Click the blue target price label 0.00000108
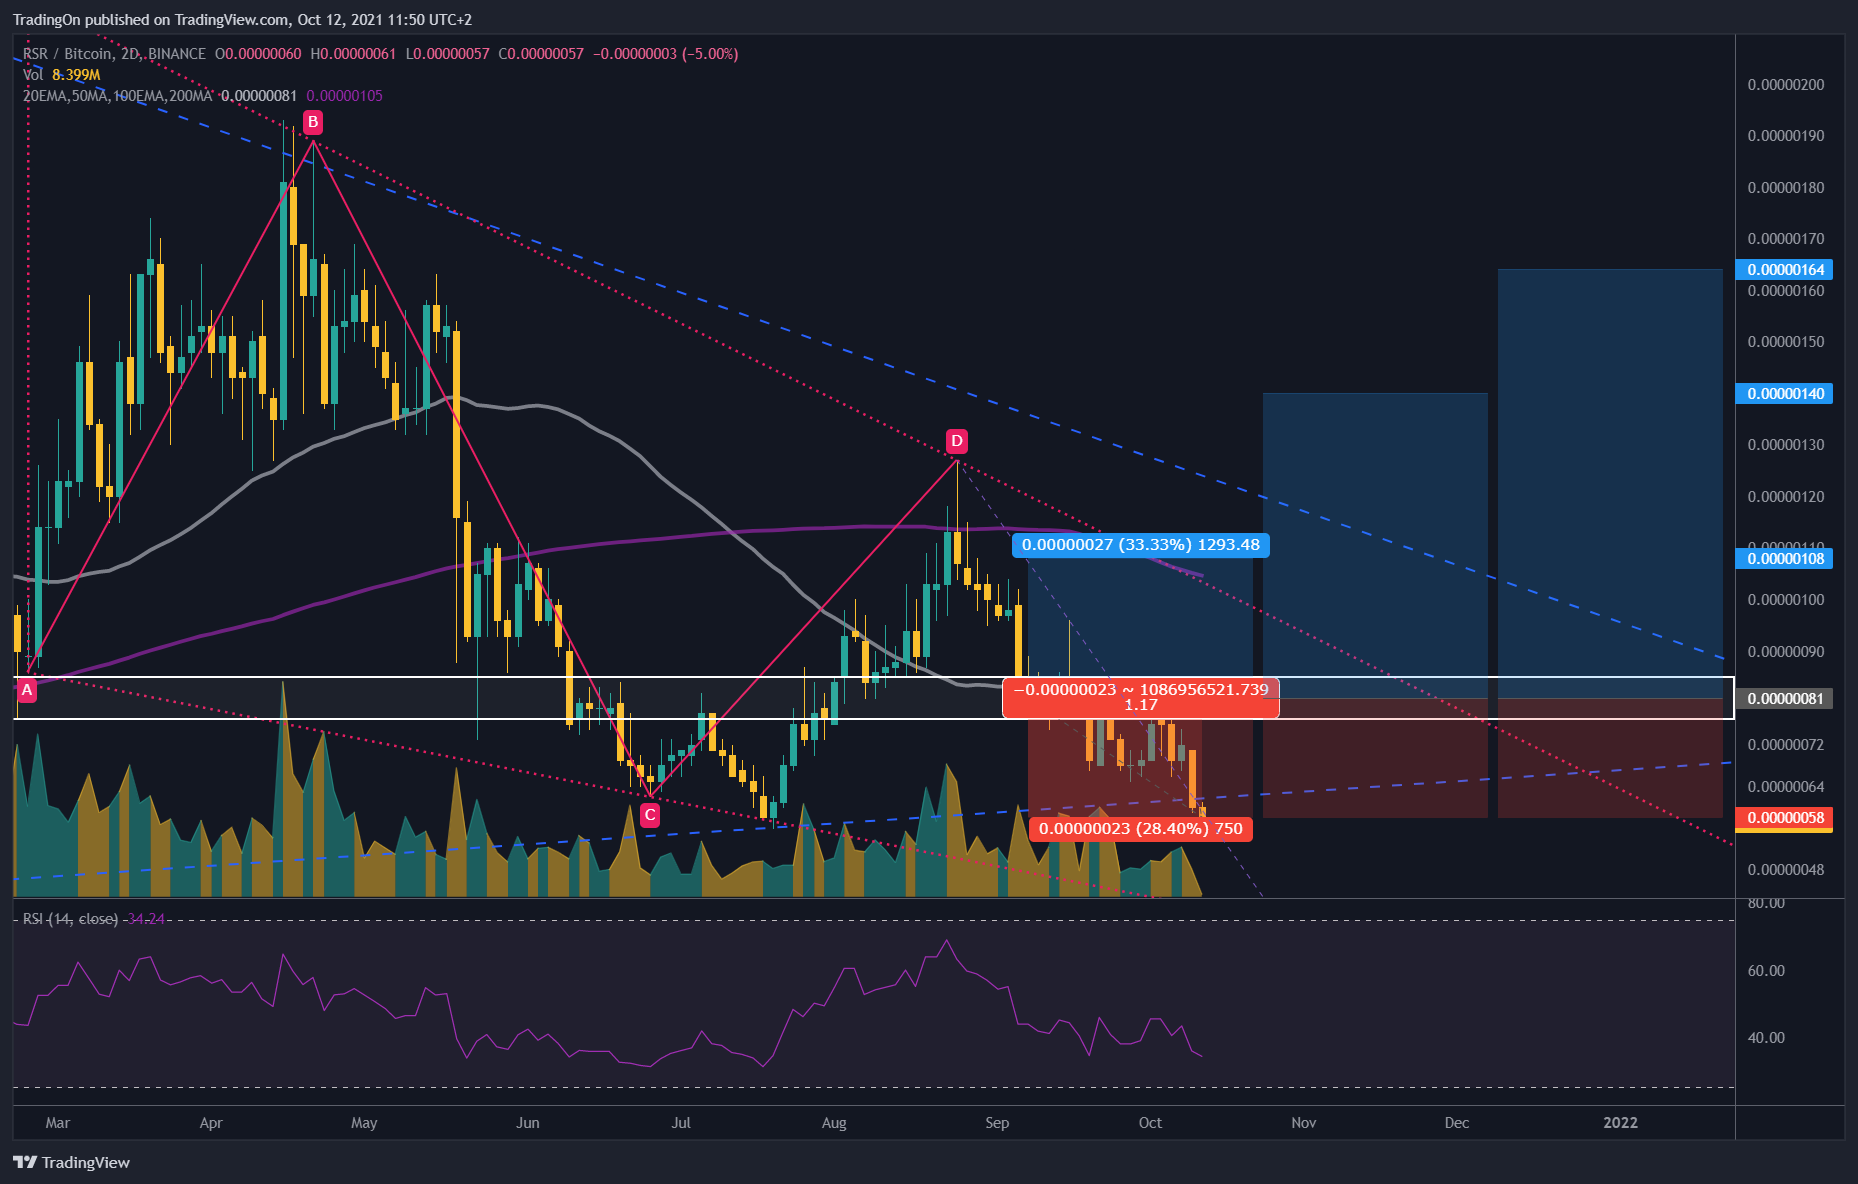This screenshot has width=1858, height=1184. point(1786,558)
